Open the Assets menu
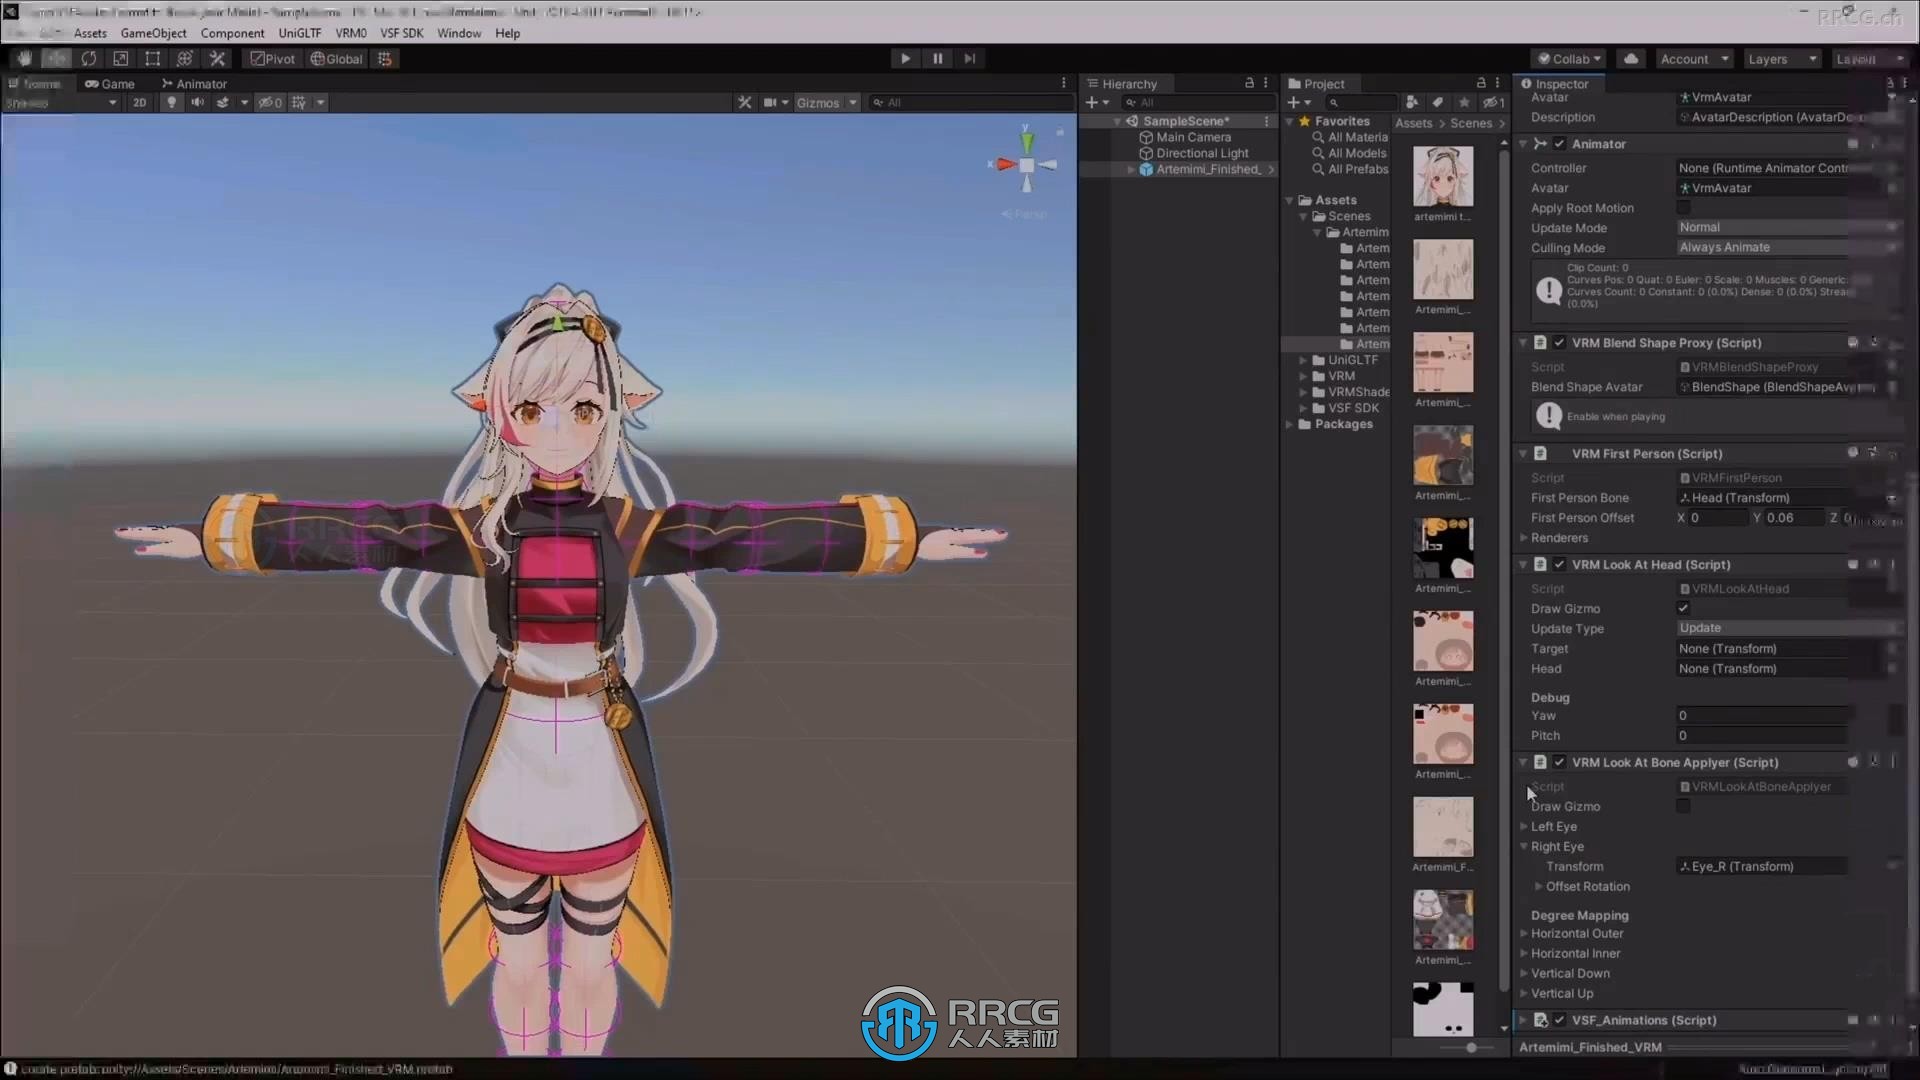 coord(90,33)
